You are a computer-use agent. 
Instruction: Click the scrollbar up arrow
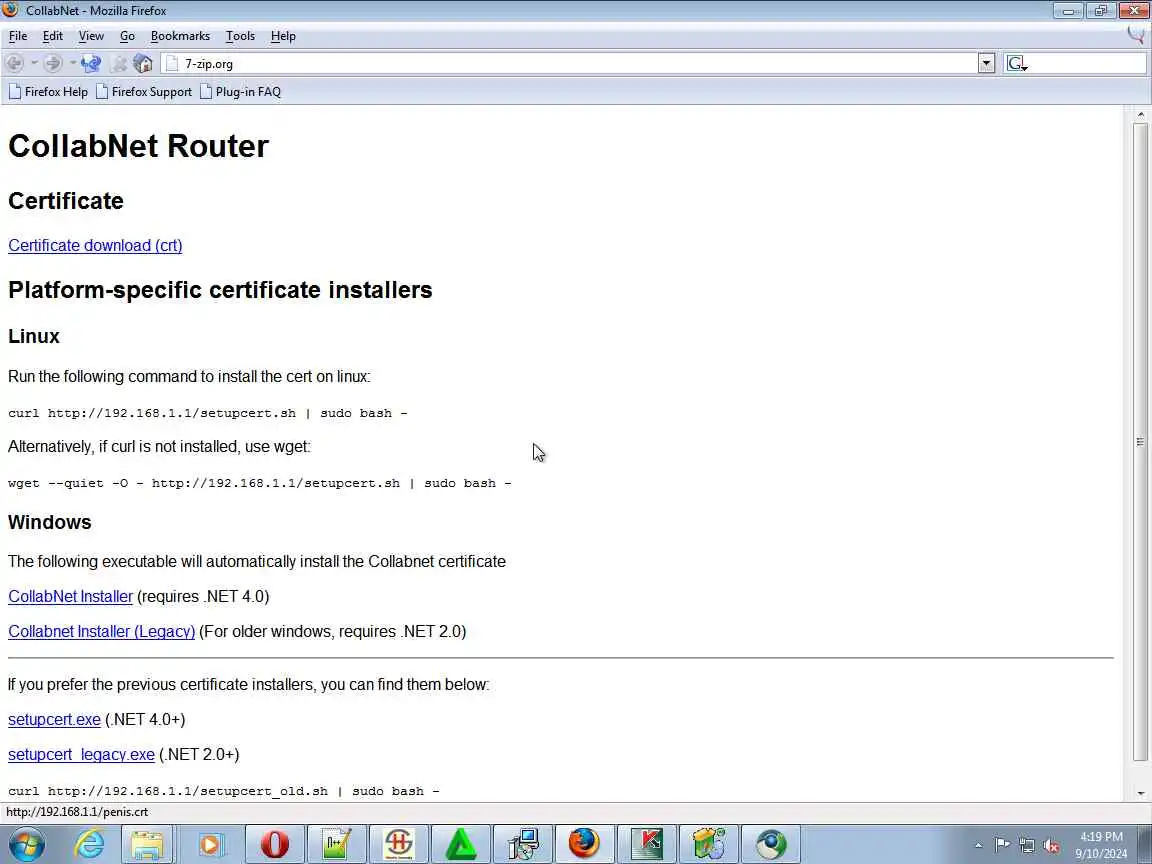pos(1140,114)
